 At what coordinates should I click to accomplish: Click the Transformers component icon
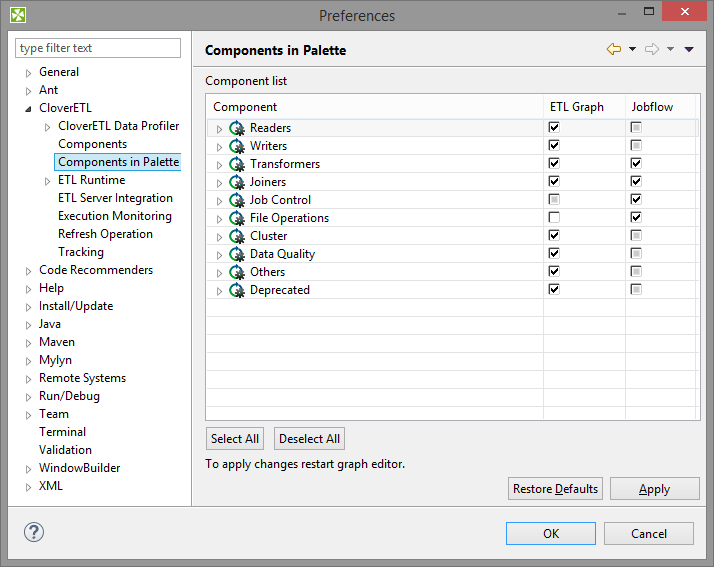237,164
